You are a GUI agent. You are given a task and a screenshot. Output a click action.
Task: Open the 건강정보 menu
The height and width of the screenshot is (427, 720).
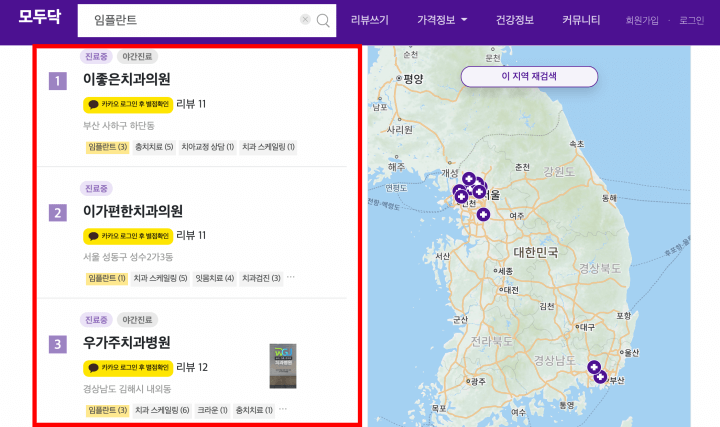(x=514, y=20)
